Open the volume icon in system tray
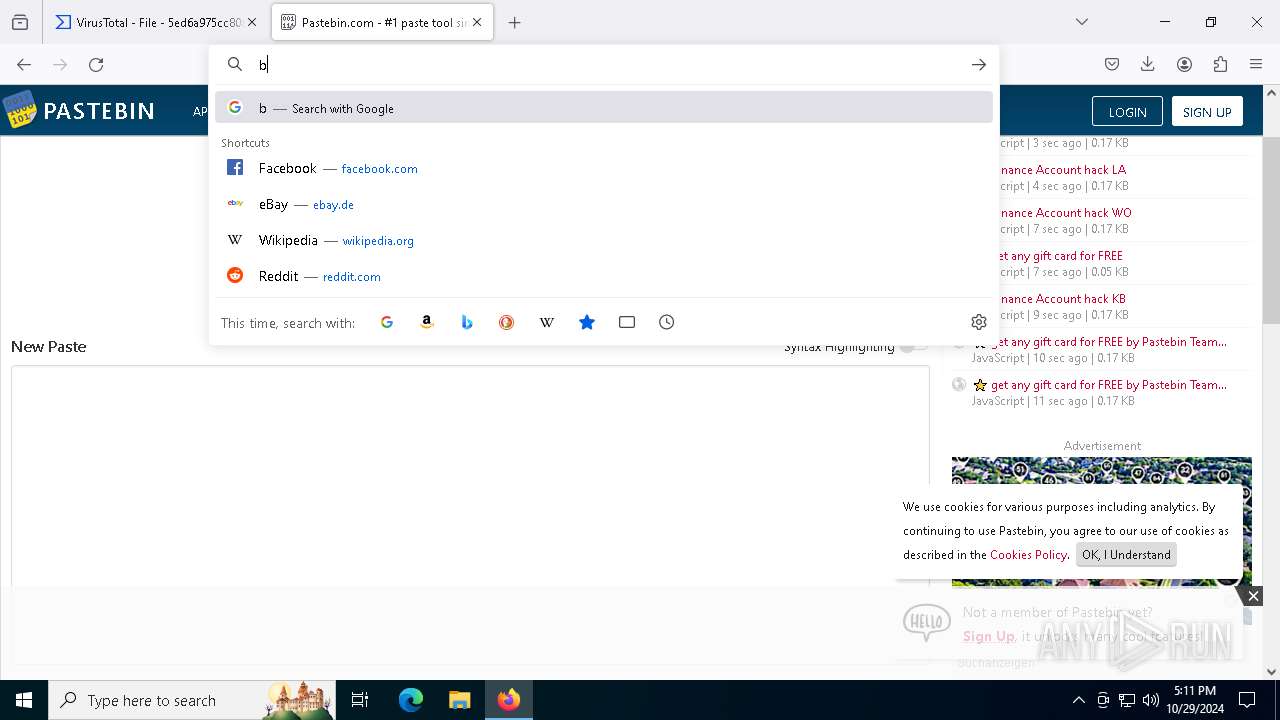 (x=1151, y=700)
